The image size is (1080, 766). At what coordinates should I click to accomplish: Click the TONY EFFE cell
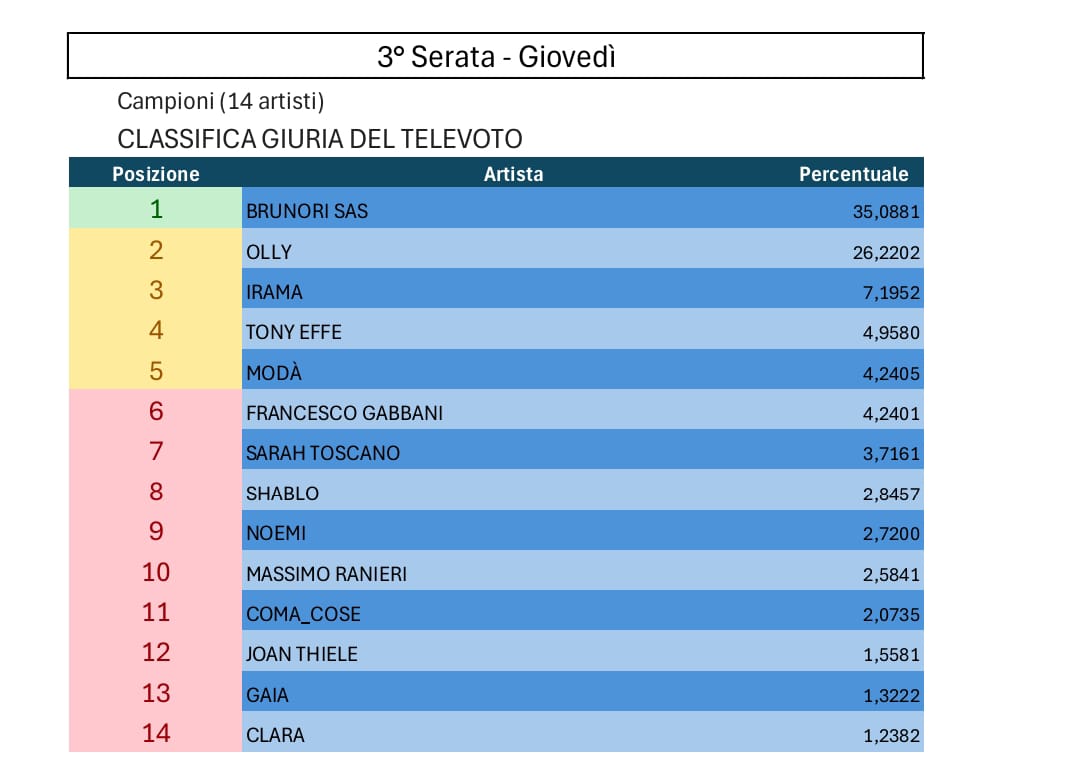pyautogui.click(x=294, y=332)
